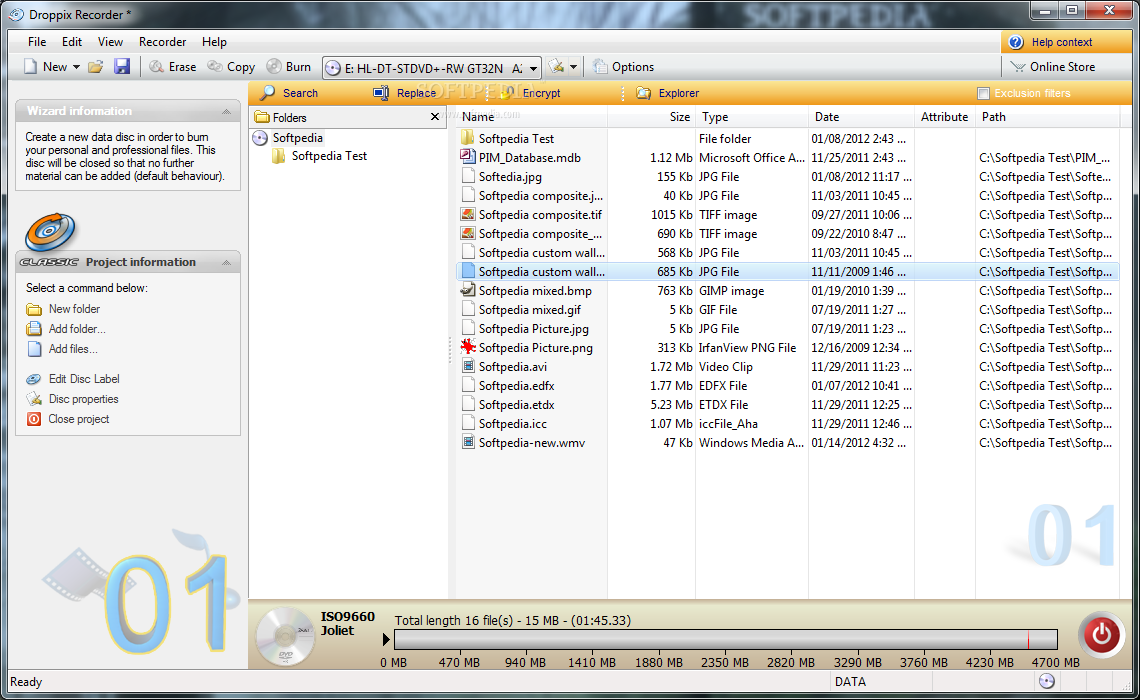Click the red power burn button
Screen dimensions: 1140x700
pyautogui.click(x=1101, y=634)
